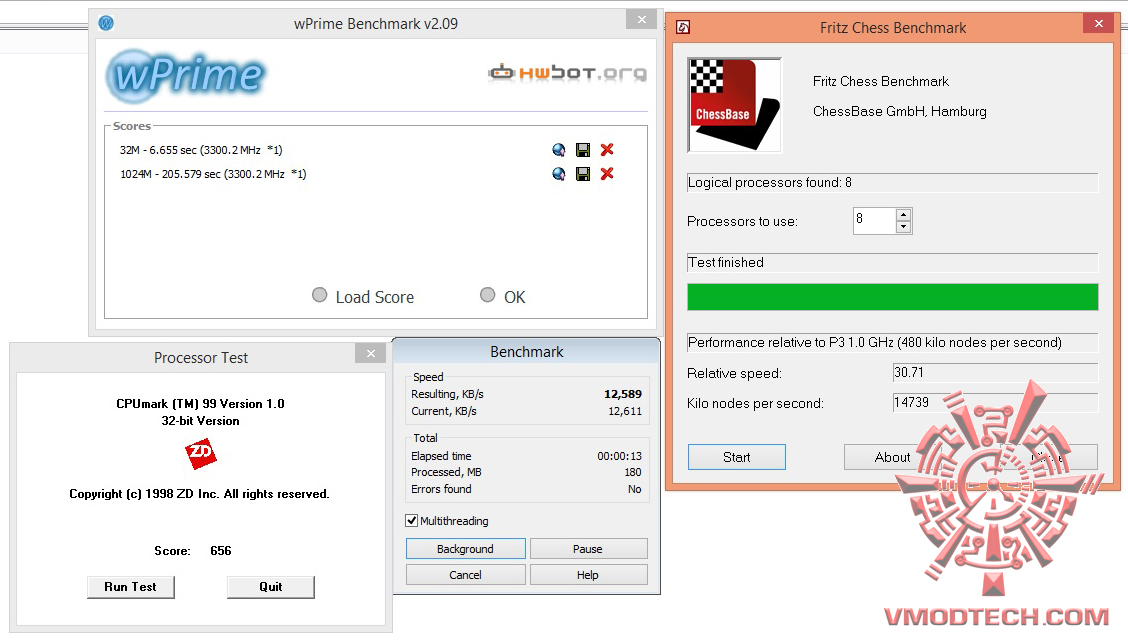The height and width of the screenshot is (642, 1128).
Task: Close the Fritz Chess Benchmark window
Action: pos(1099,23)
